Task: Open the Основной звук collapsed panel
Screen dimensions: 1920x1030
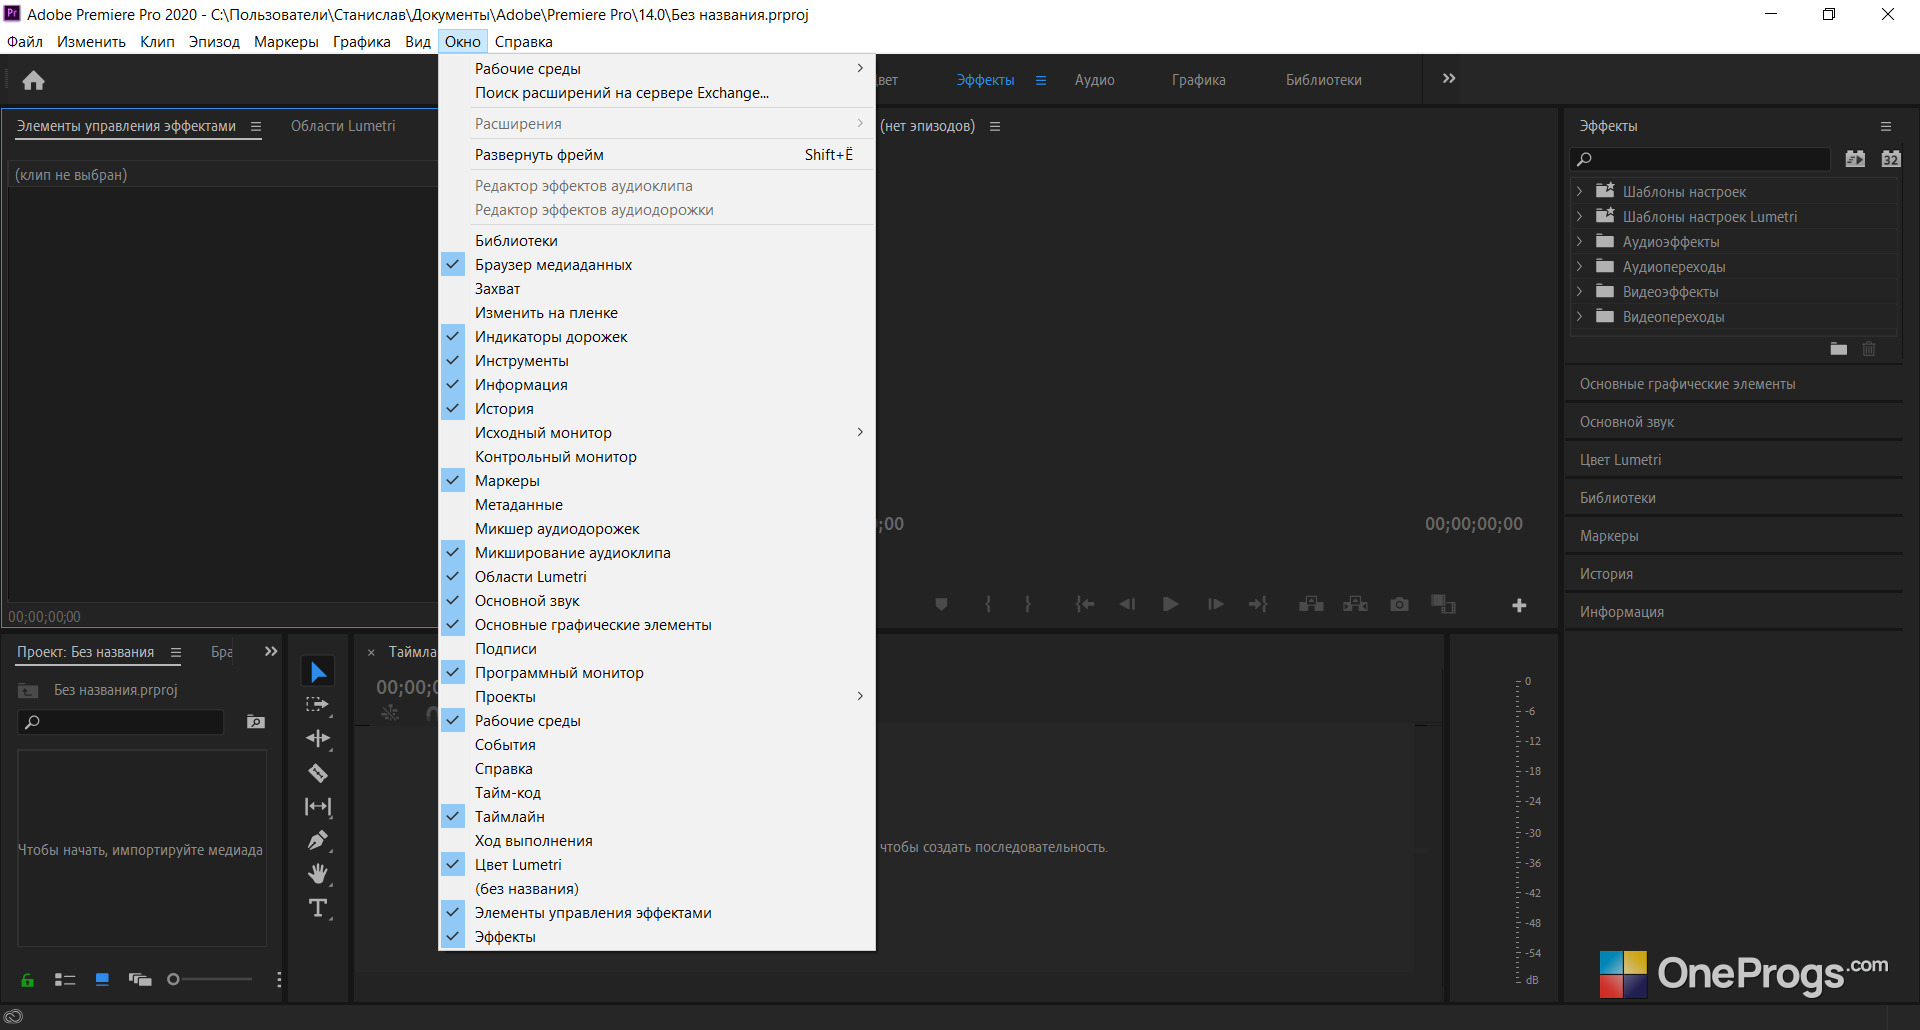Action: click(1627, 422)
